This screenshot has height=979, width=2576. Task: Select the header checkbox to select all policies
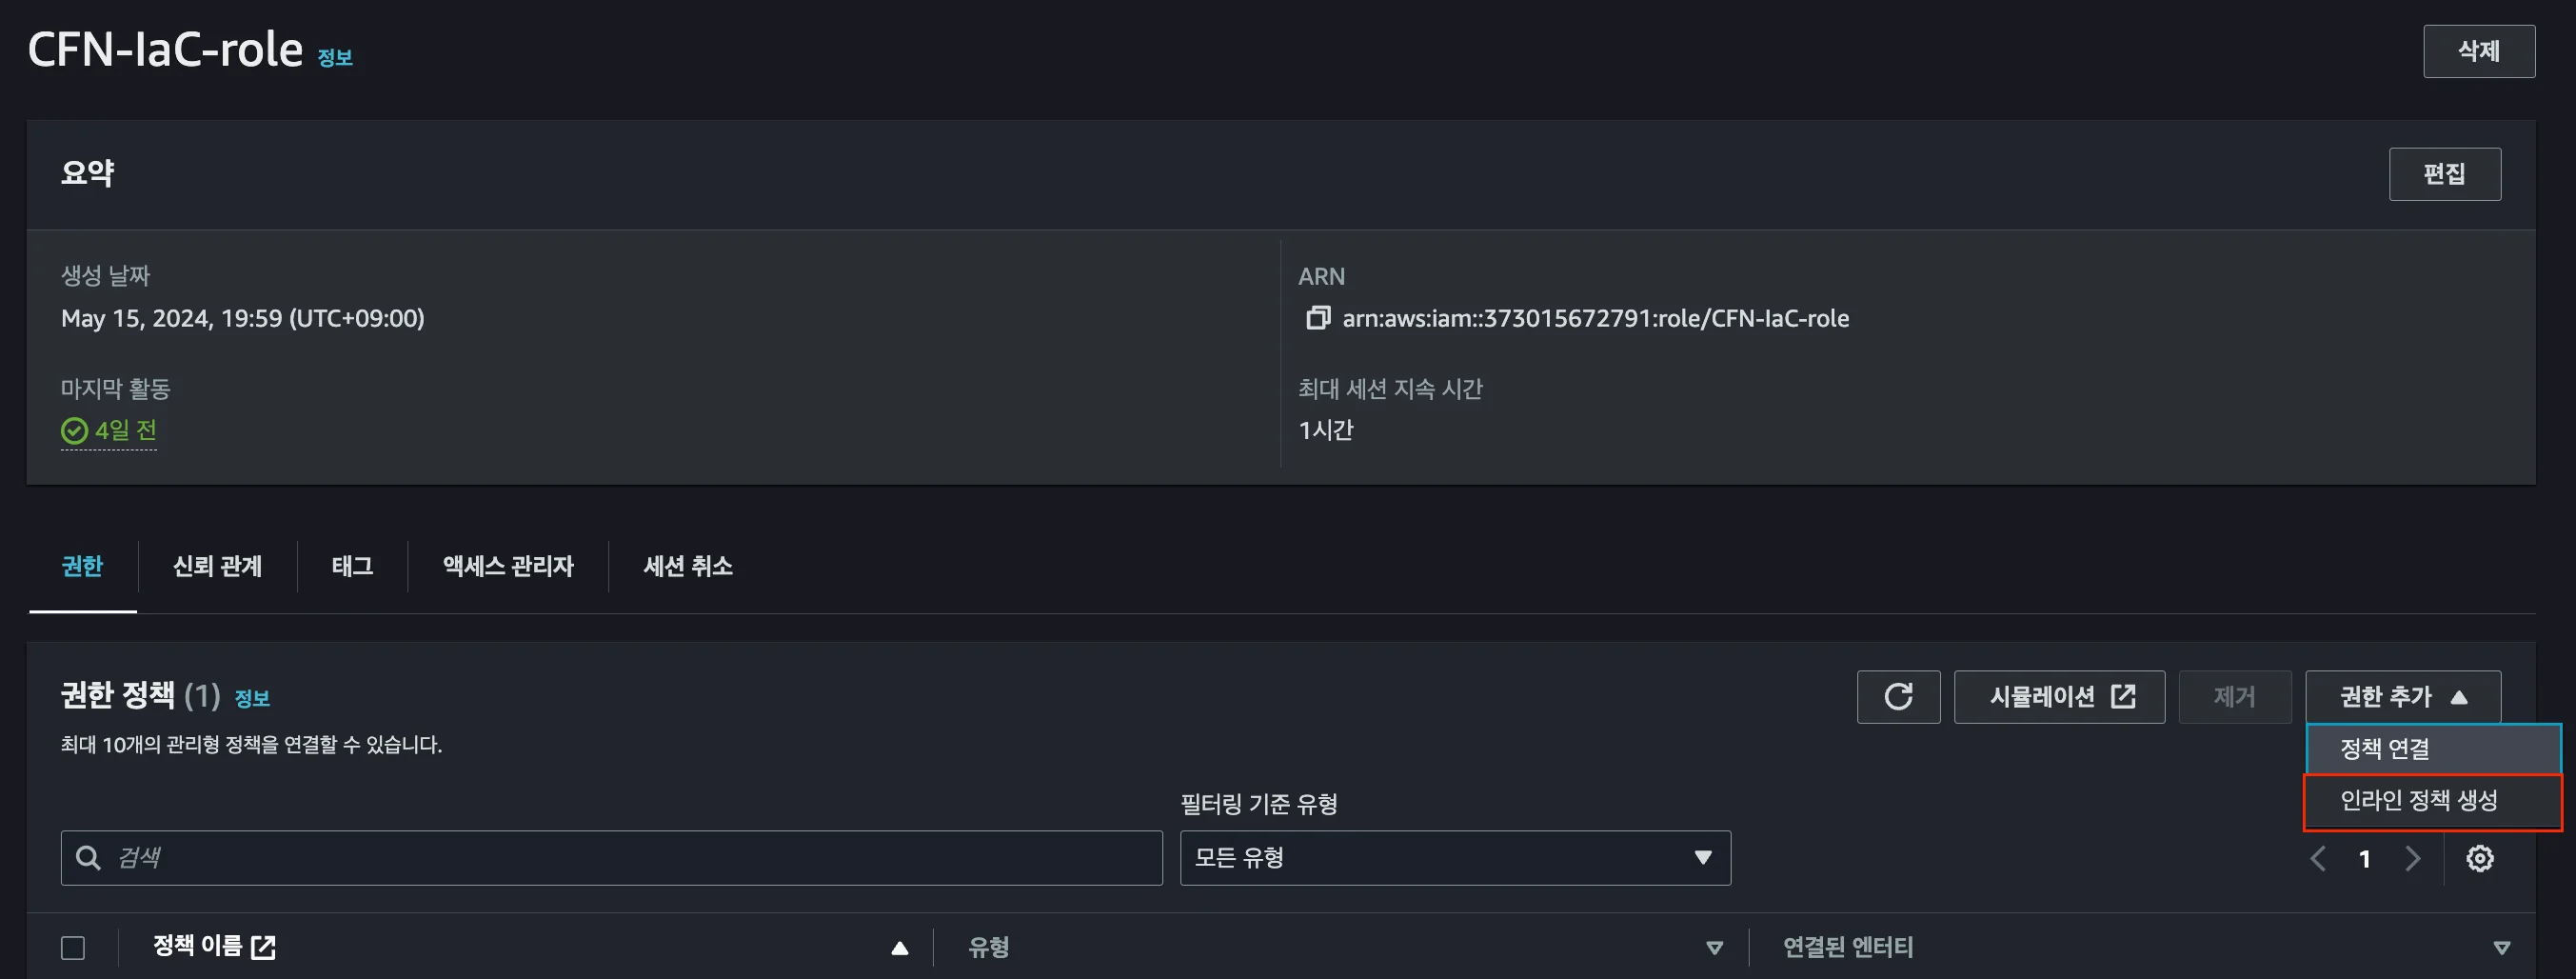[72, 945]
